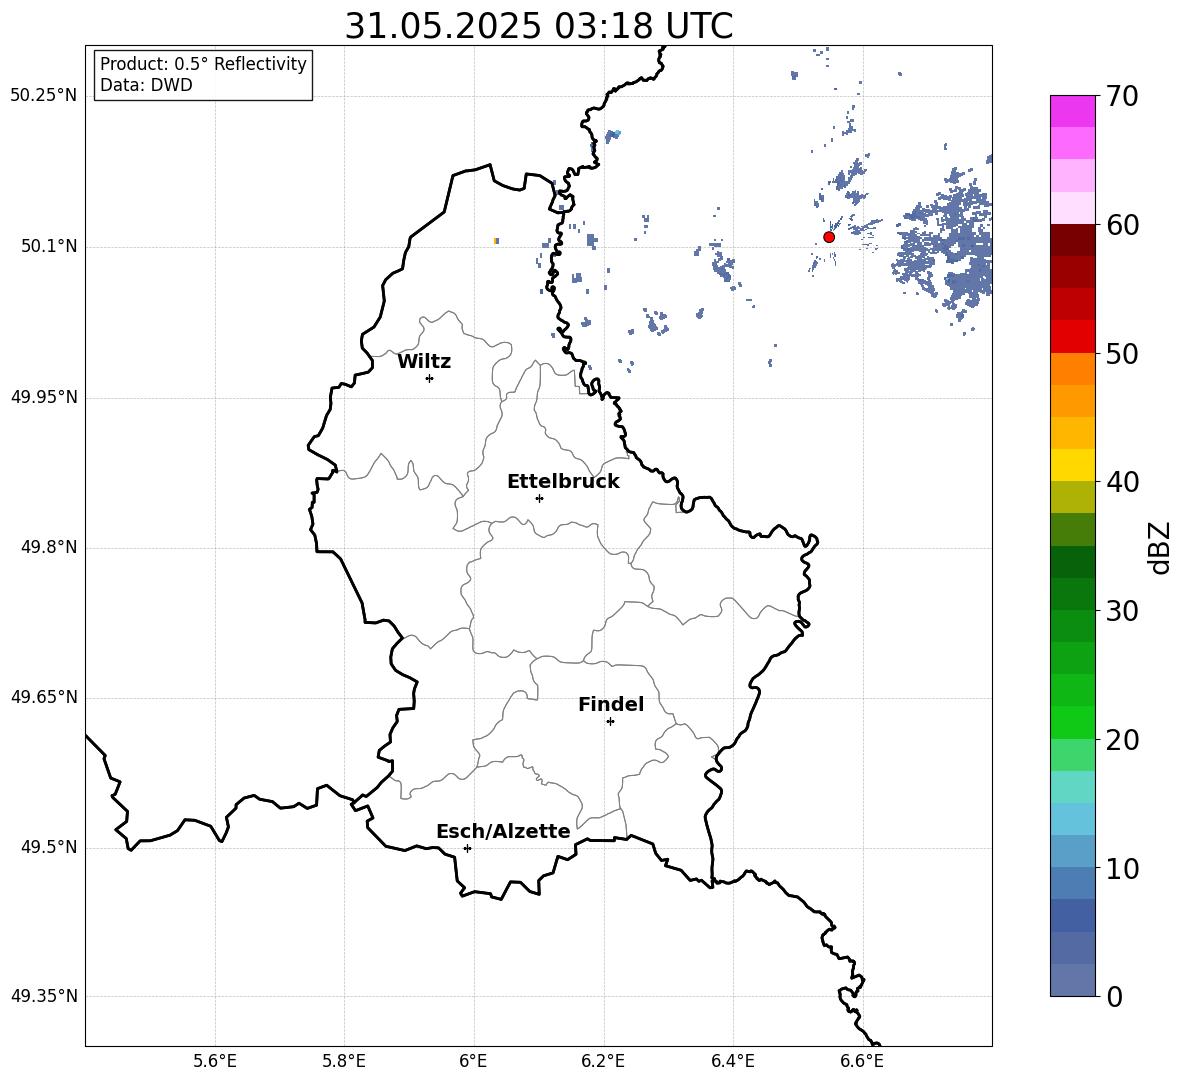1184x1081 pixels.
Task: Click the 50.1°N latitude label
Action: click(x=49, y=247)
